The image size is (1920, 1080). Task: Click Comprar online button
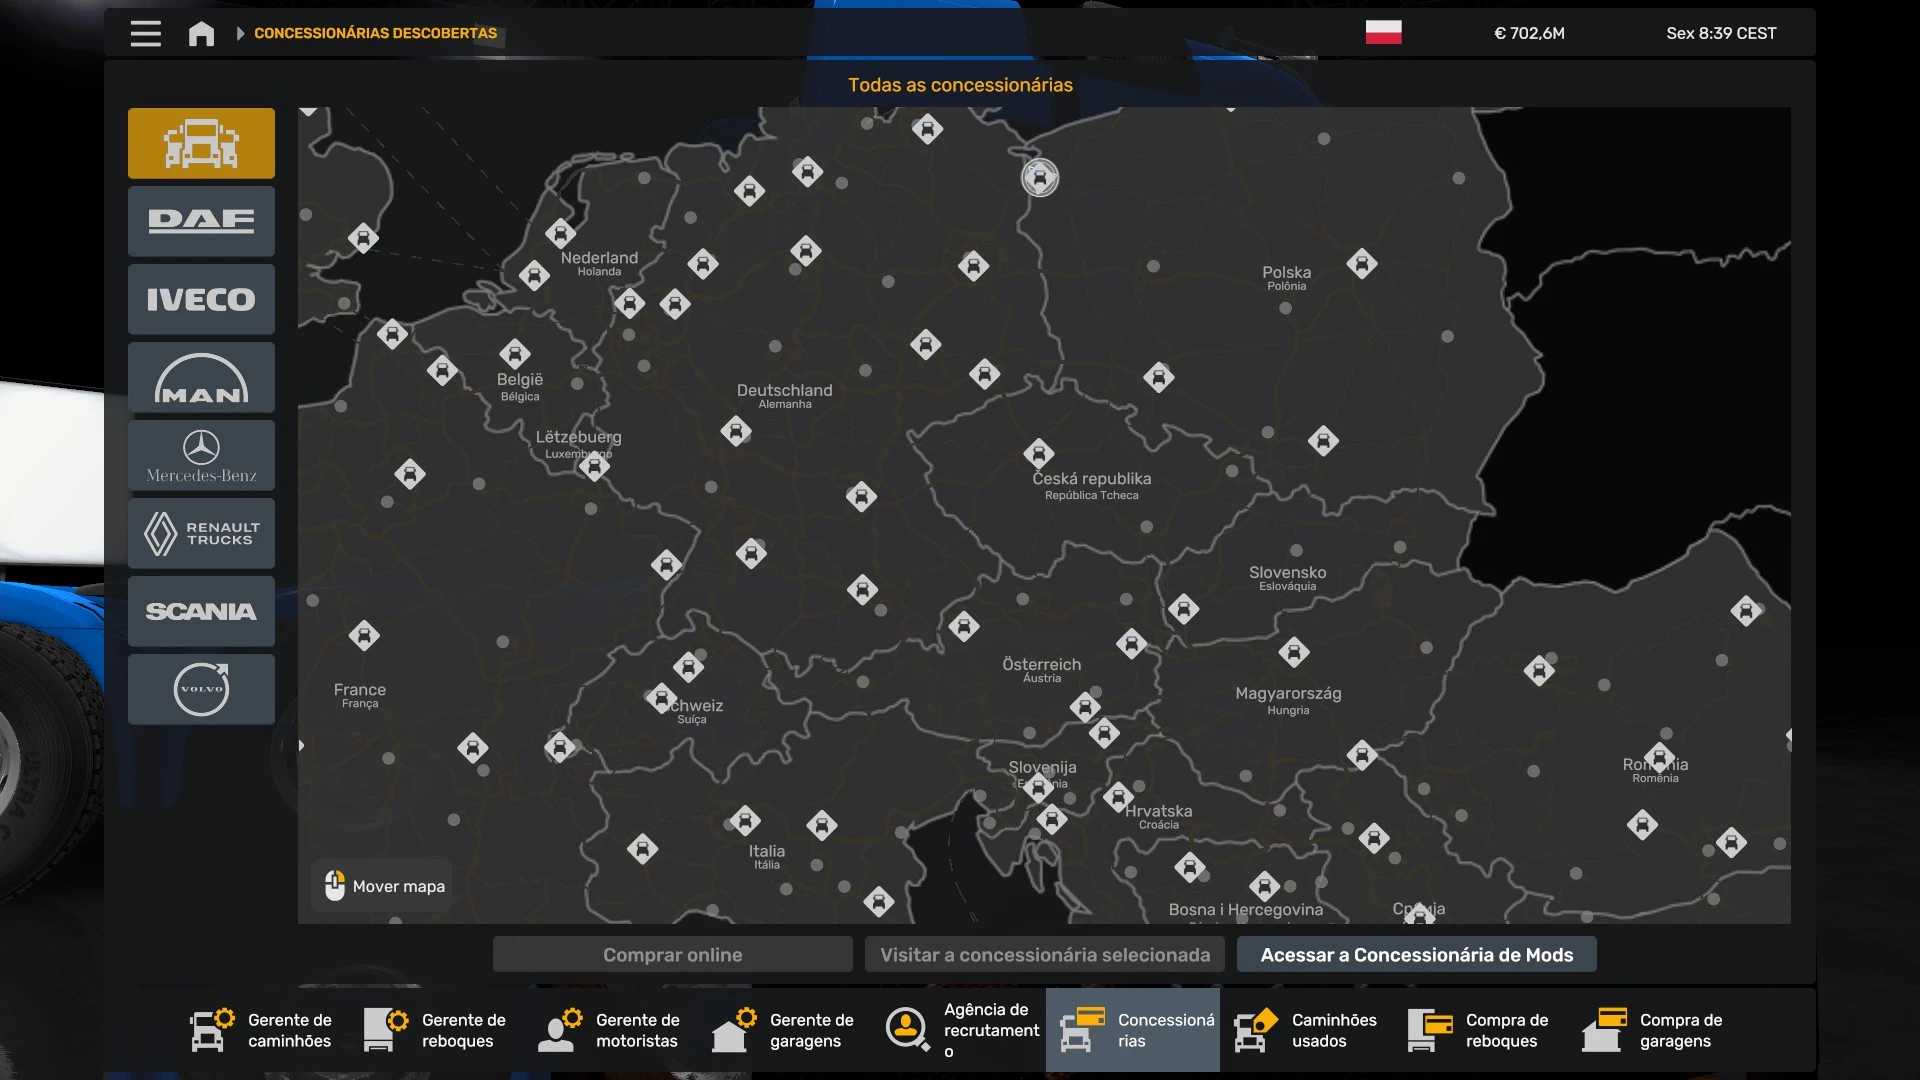coord(672,955)
